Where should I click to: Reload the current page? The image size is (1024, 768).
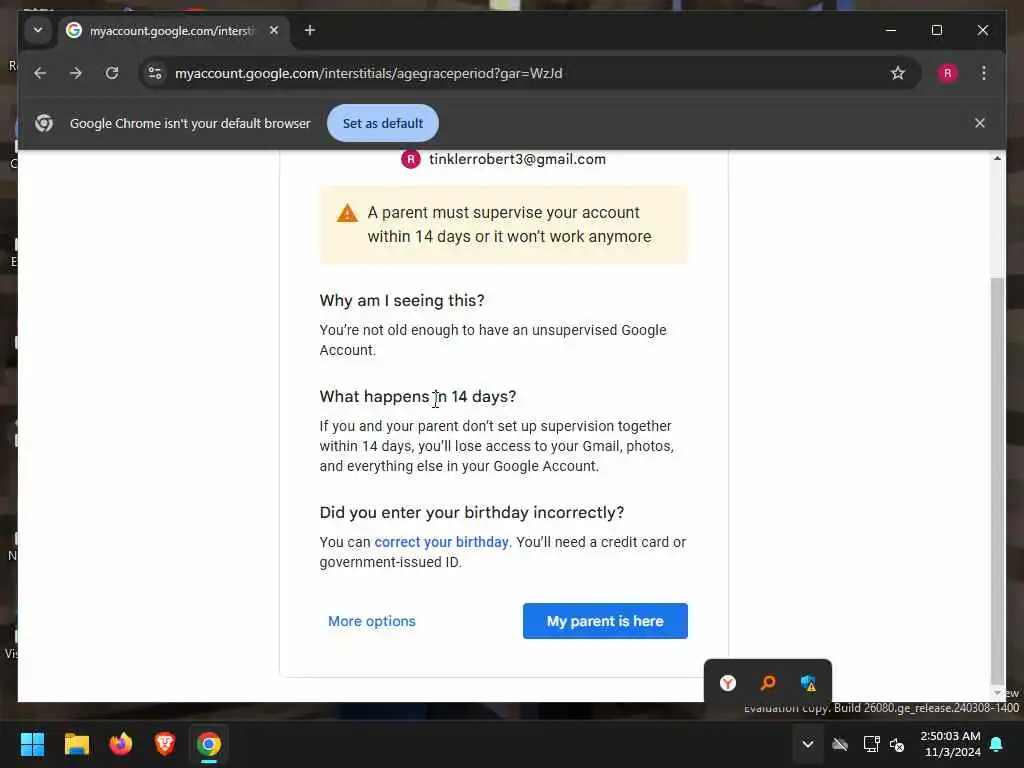click(112, 73)
